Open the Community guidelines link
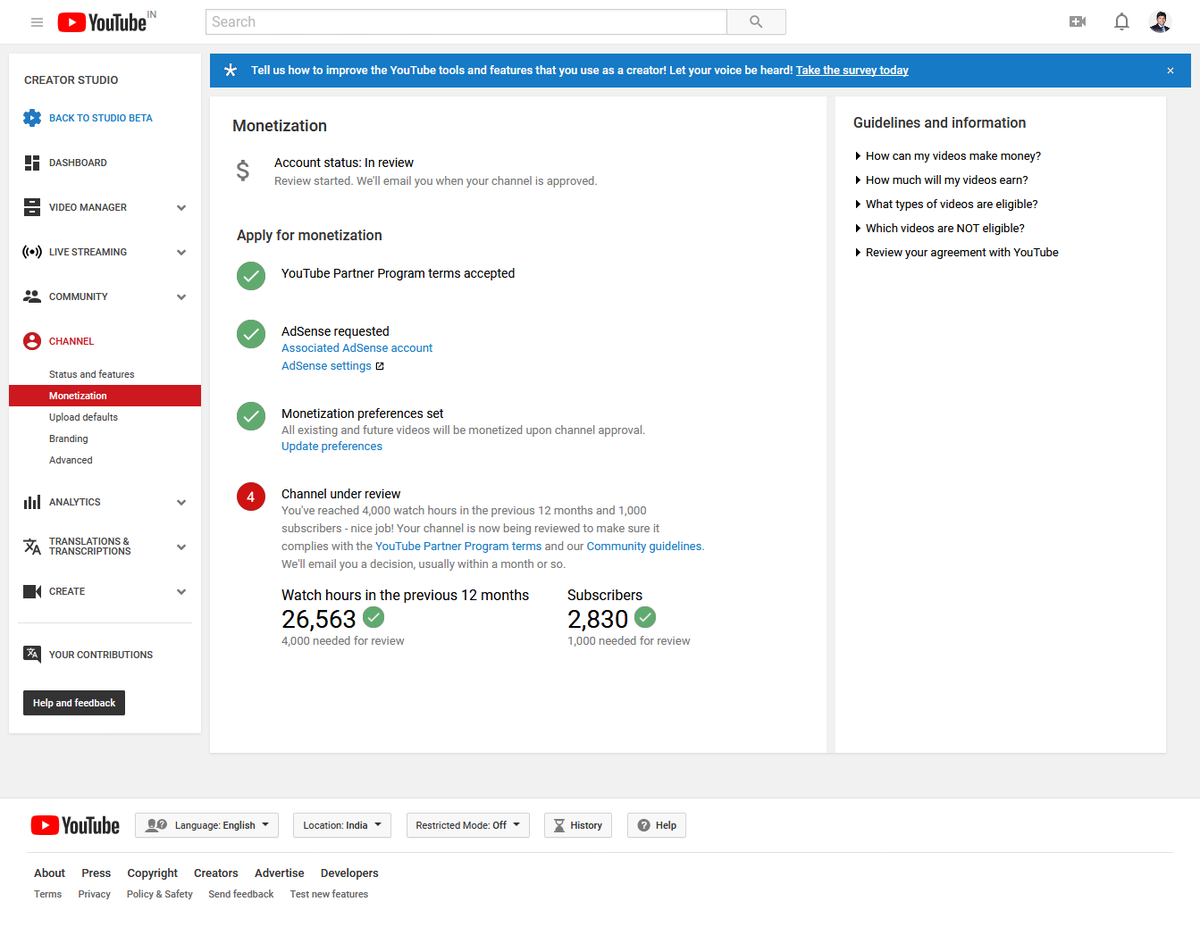Viewport: 1200px width, 927px height. [x=644, y=546]
